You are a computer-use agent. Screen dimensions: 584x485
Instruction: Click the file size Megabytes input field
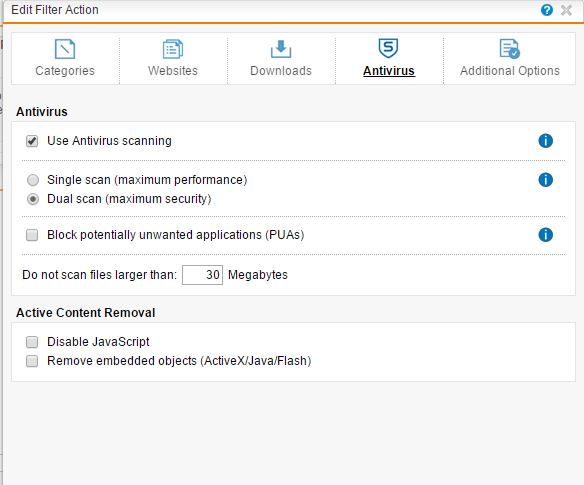202,275
